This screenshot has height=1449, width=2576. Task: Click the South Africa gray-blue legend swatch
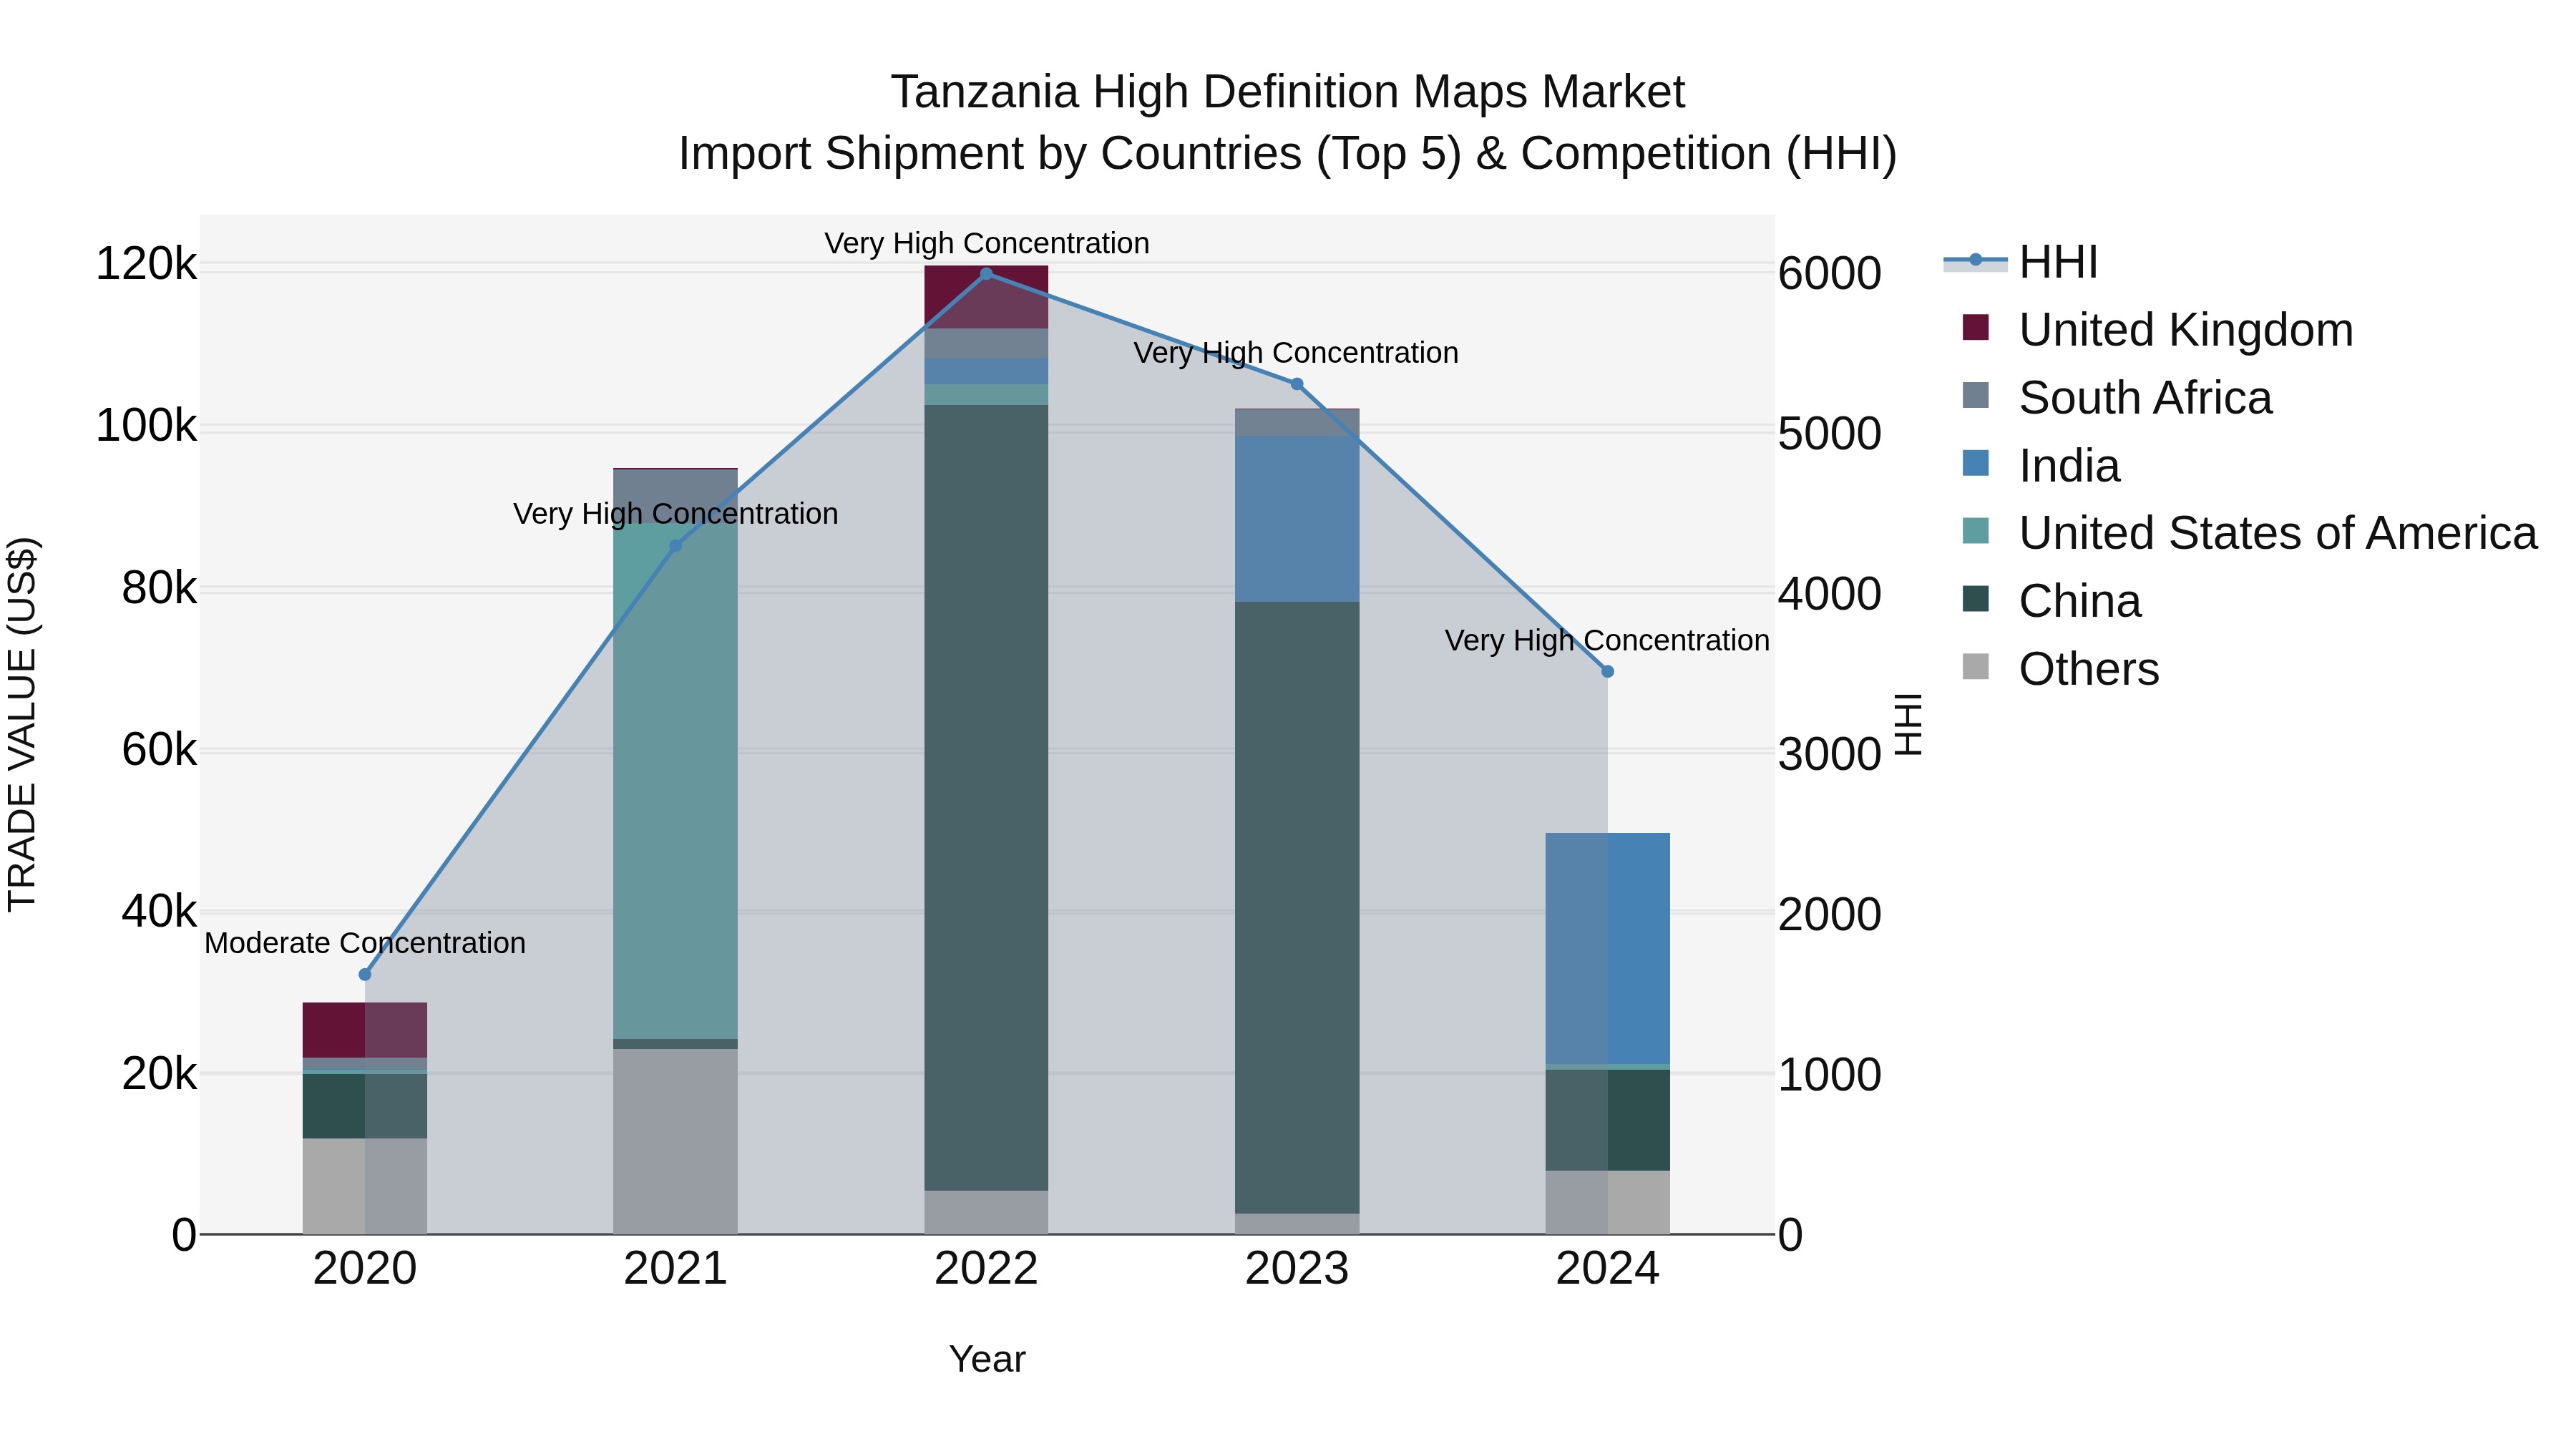point(1975,395)
